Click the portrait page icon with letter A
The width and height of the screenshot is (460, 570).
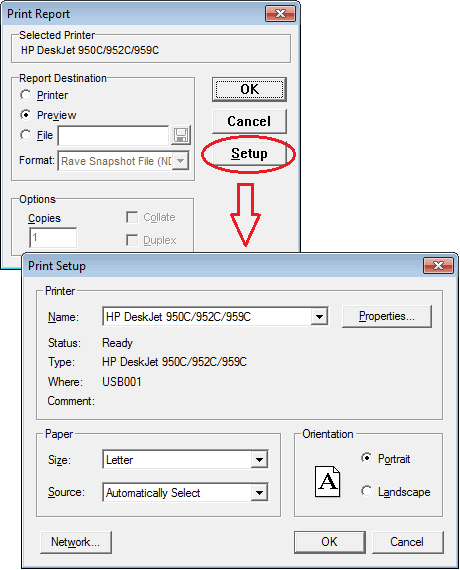[327, 482]
